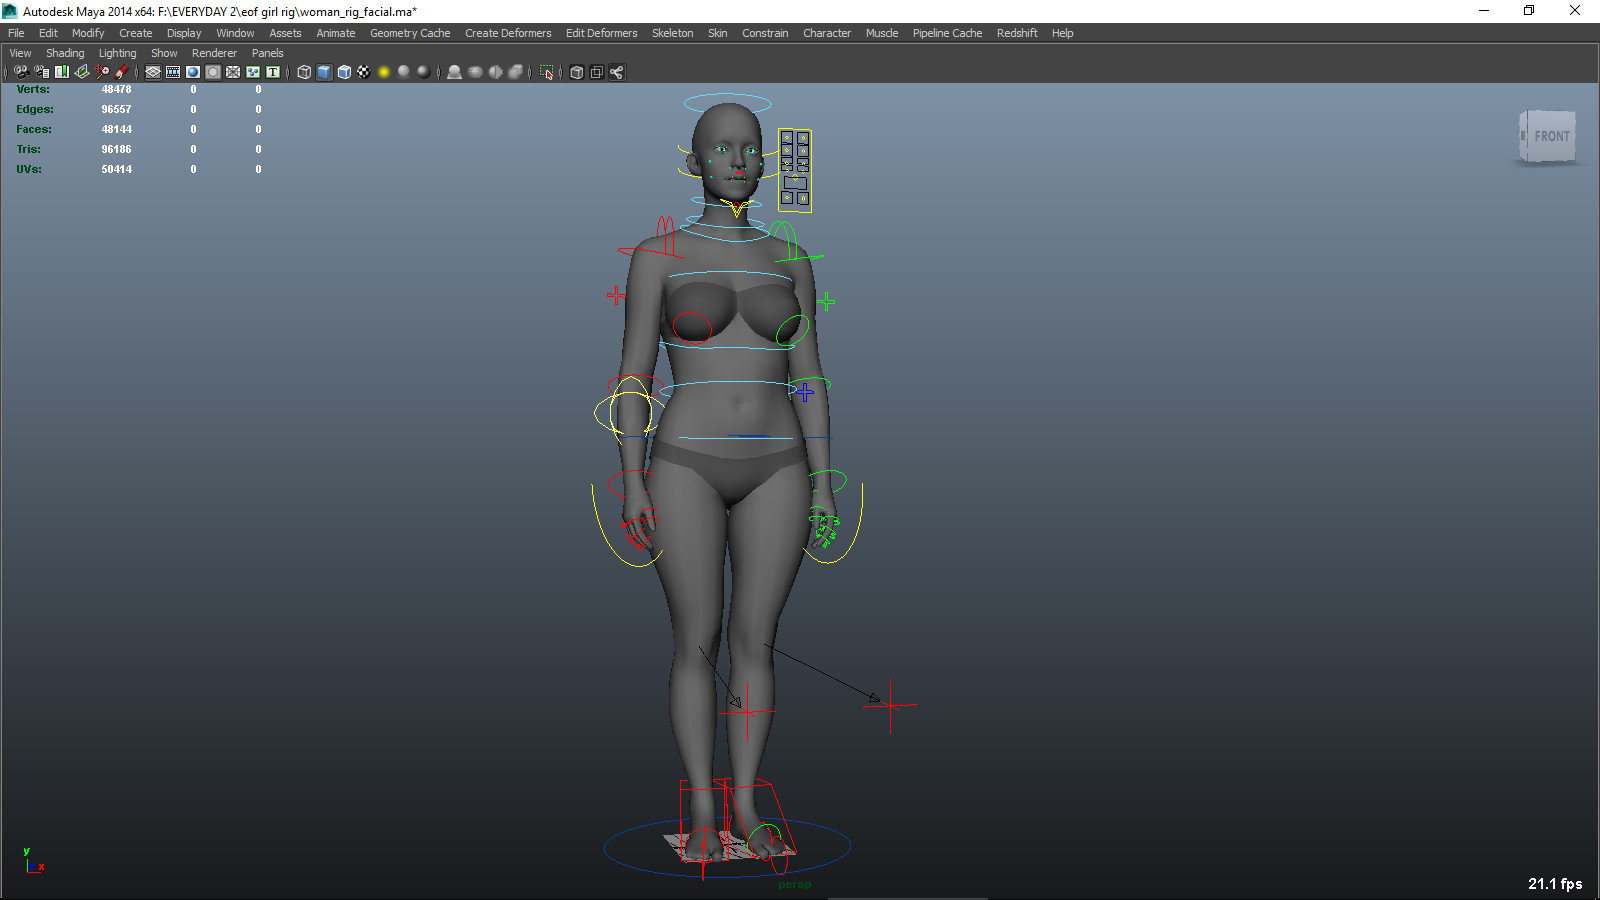
Task: Open the Create Deformers menu
Action: click(x=508, y=33)
